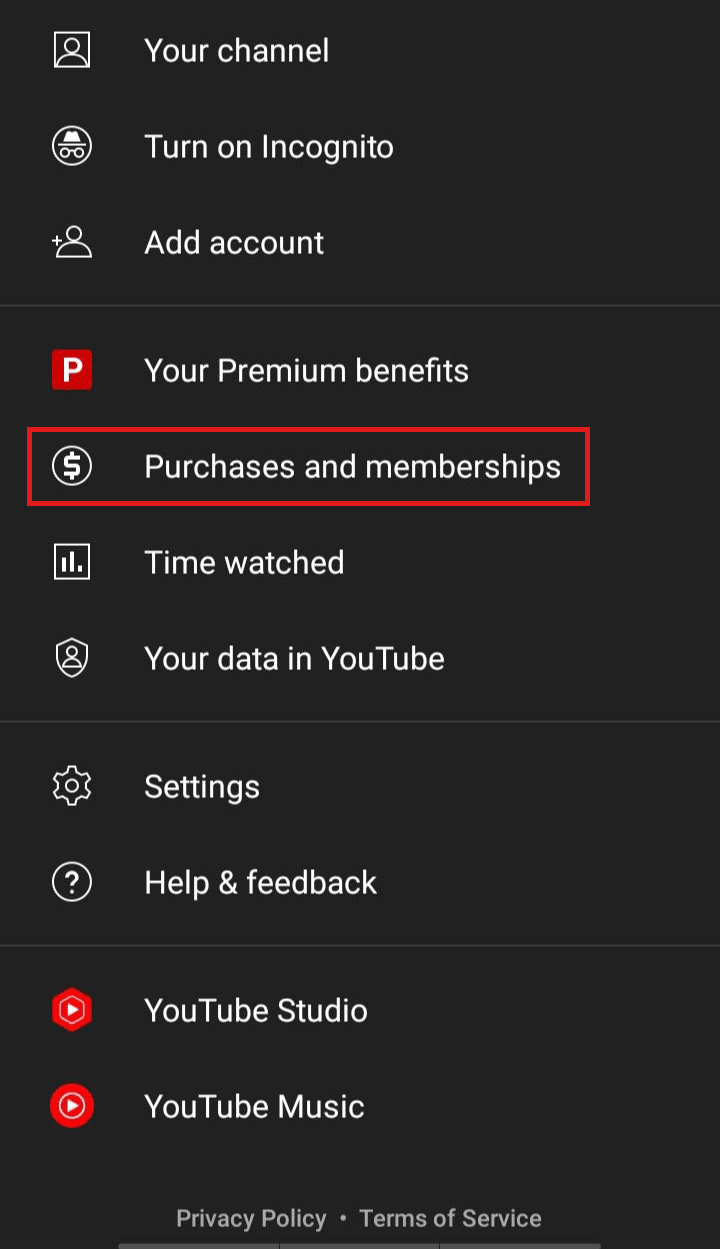The height and width of the screenshot is (1249, 720).
Task: Tap the red Premium P icon
Action: tap(72, 370)
